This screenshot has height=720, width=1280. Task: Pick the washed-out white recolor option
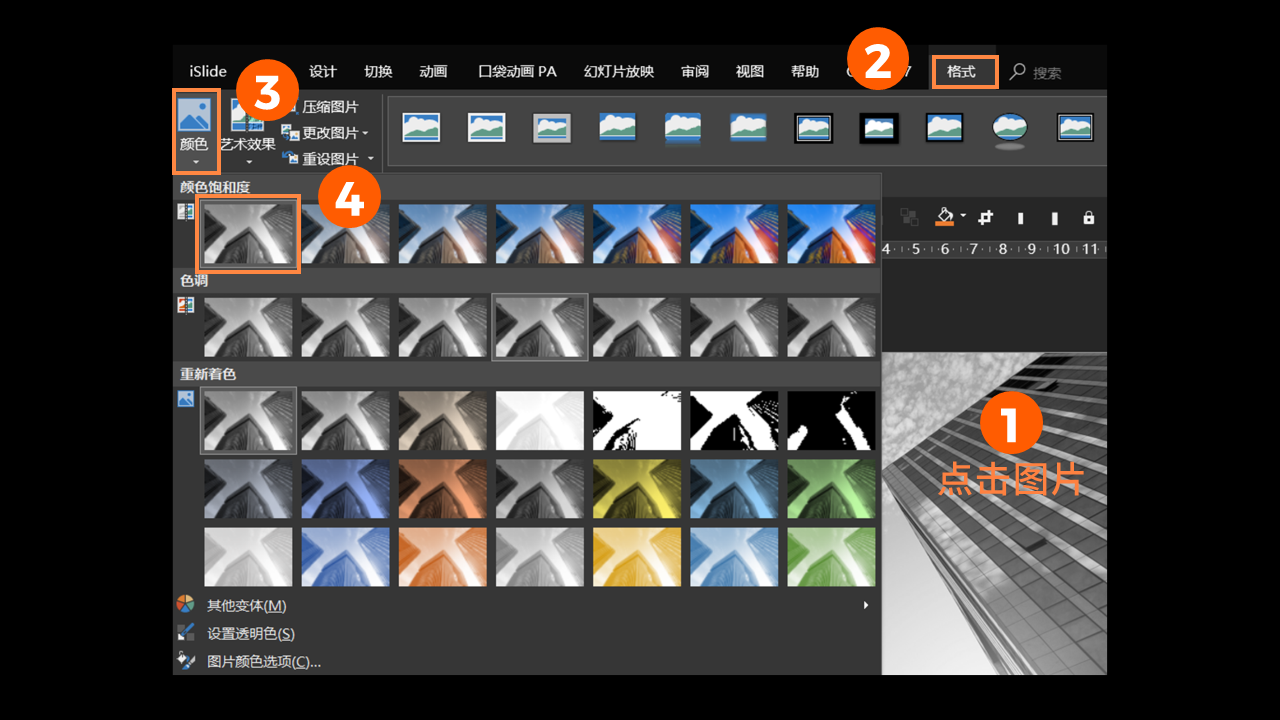[x=540, y=420]
